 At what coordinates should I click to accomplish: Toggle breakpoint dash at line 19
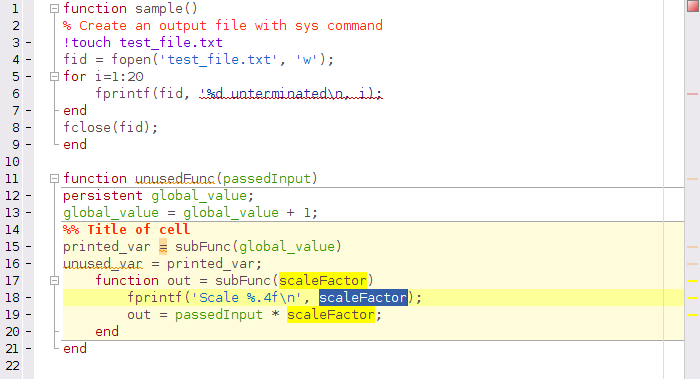(x=29, y=315)
